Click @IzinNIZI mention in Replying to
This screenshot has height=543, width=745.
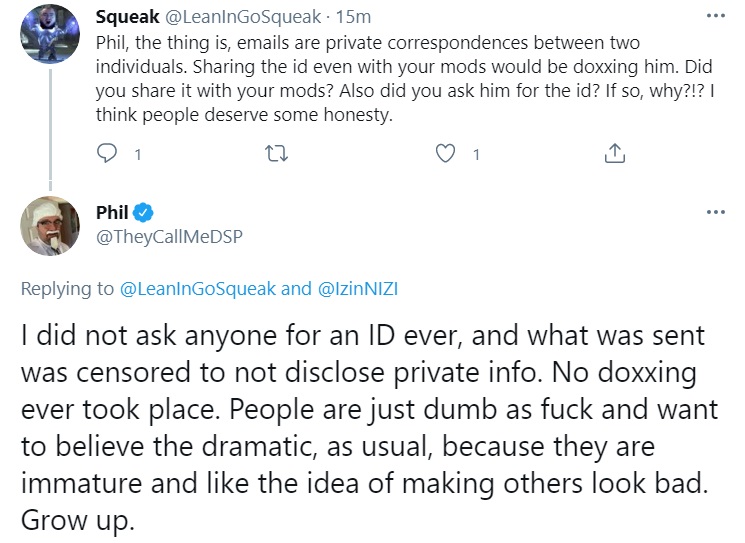click(357, 289)
